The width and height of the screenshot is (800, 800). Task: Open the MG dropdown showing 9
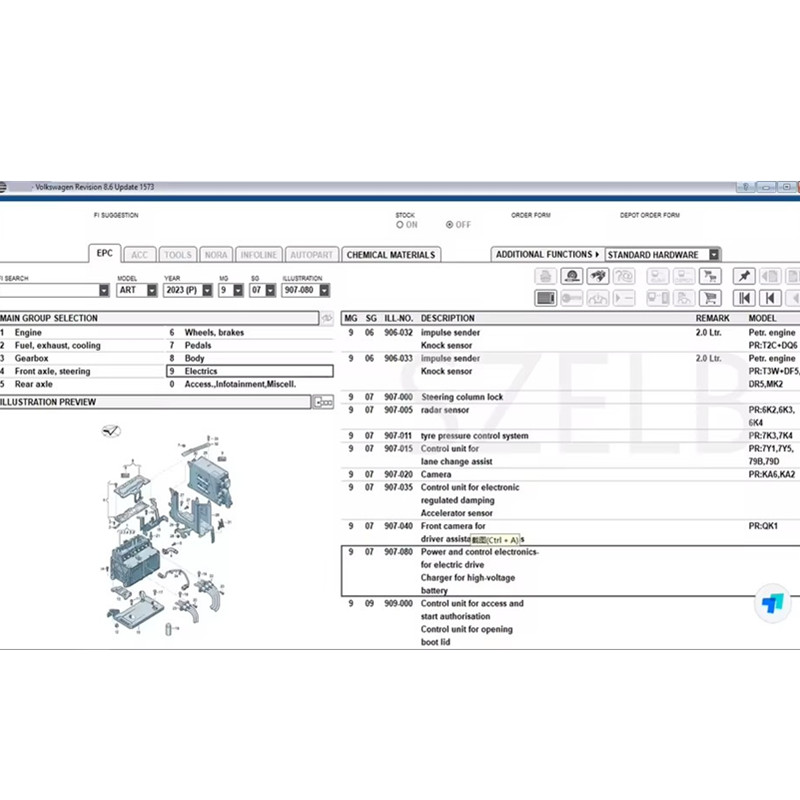click(238, 290)
